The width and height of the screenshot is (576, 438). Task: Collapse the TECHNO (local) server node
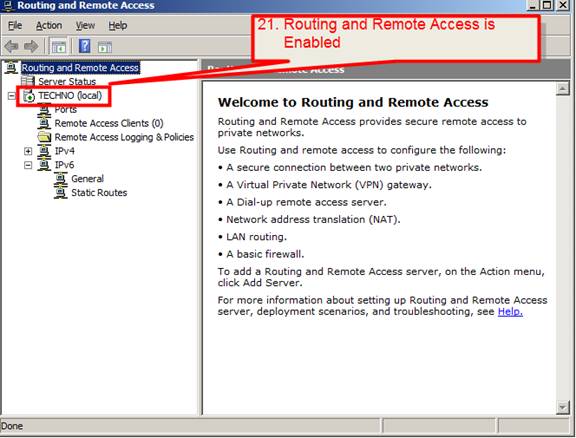tap(12, 96)
